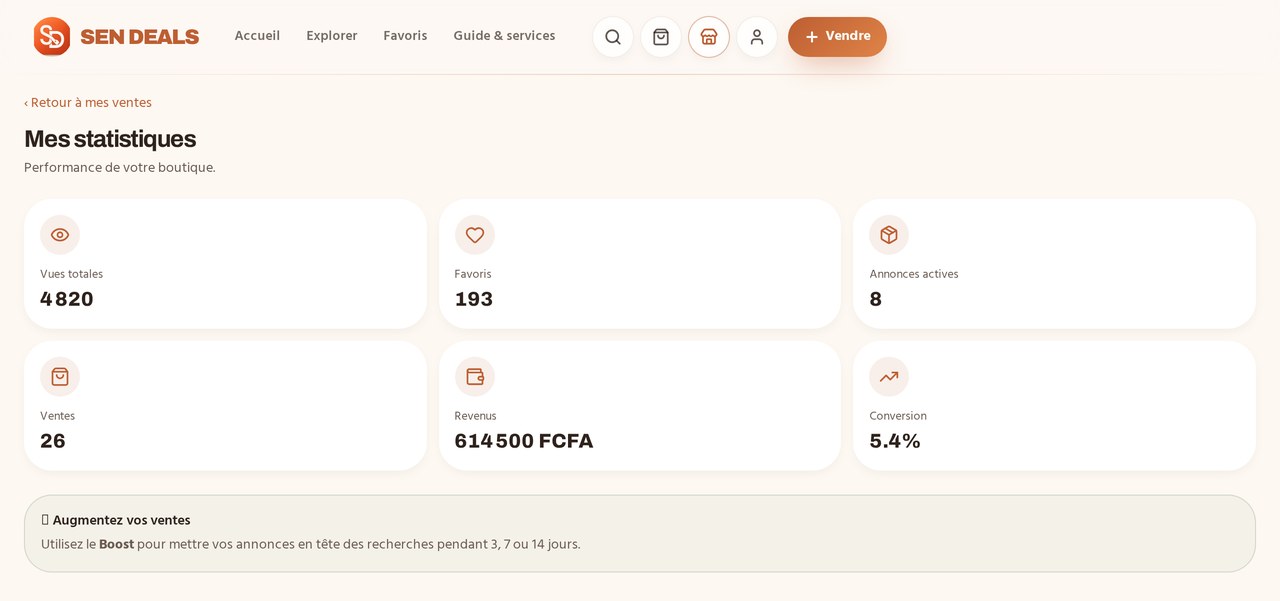Click the 4 820 views value

[x=67, y=299]
